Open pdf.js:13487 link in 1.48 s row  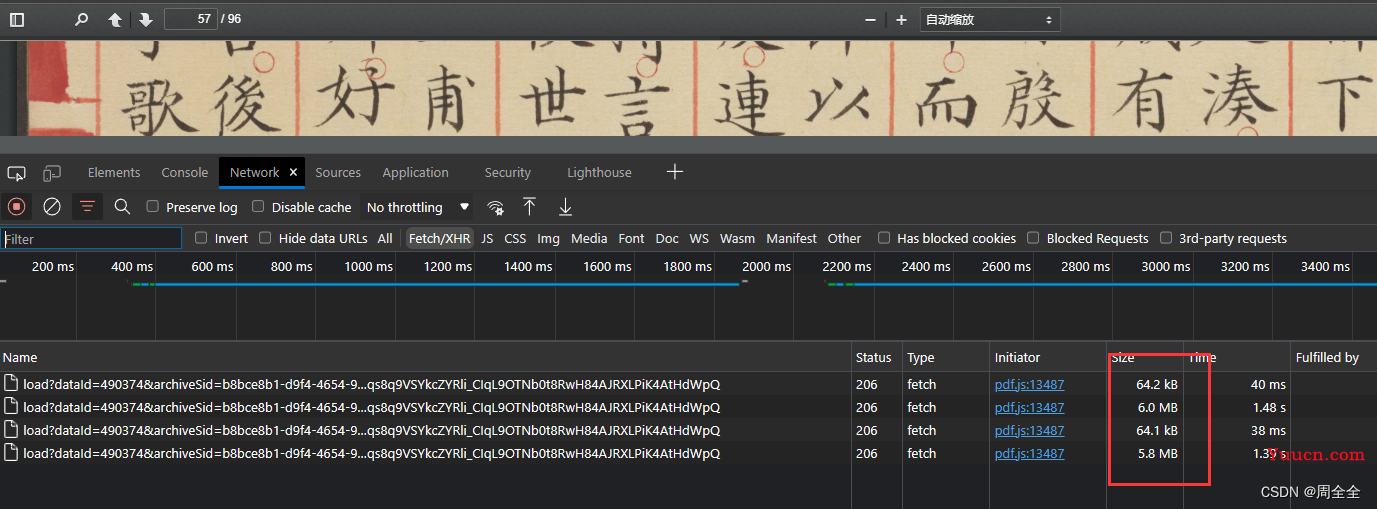tap(1029, 407)
